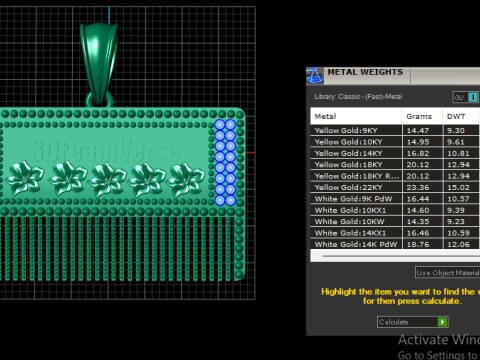Image resolution: width=480 pixels, height=360 pixels.
Task: Select the Yellow Gold:14KY row
Action: coord(395,153)
